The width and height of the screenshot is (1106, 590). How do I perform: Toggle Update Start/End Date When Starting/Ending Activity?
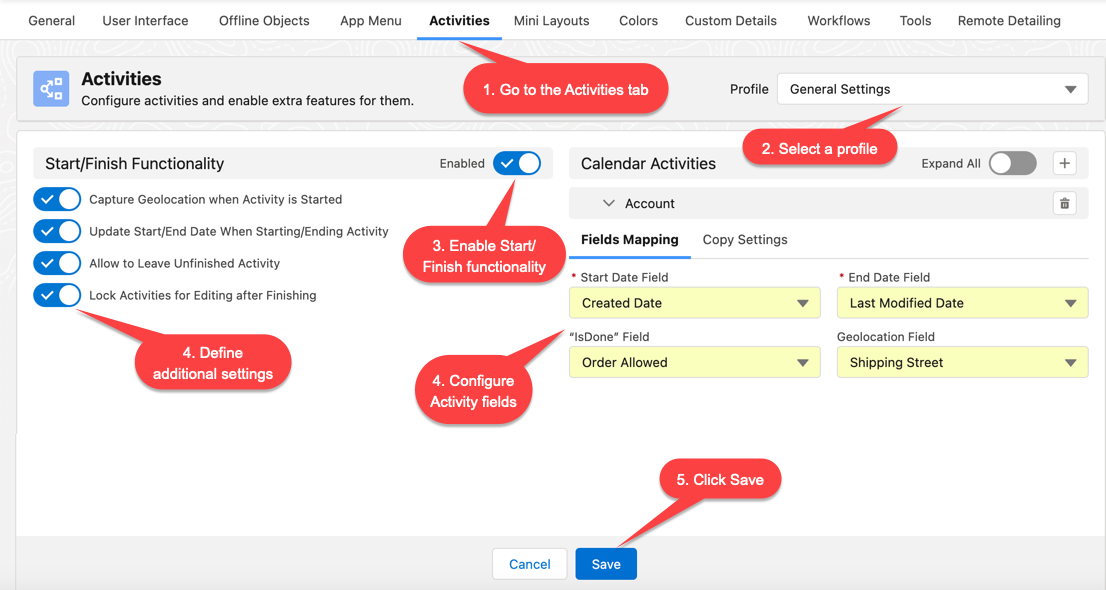(x=57, y=231)
